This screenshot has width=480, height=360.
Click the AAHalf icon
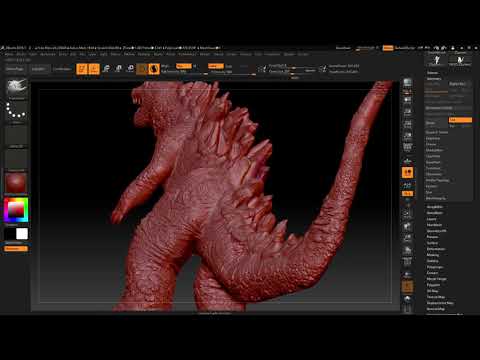(x=407, y=136)
